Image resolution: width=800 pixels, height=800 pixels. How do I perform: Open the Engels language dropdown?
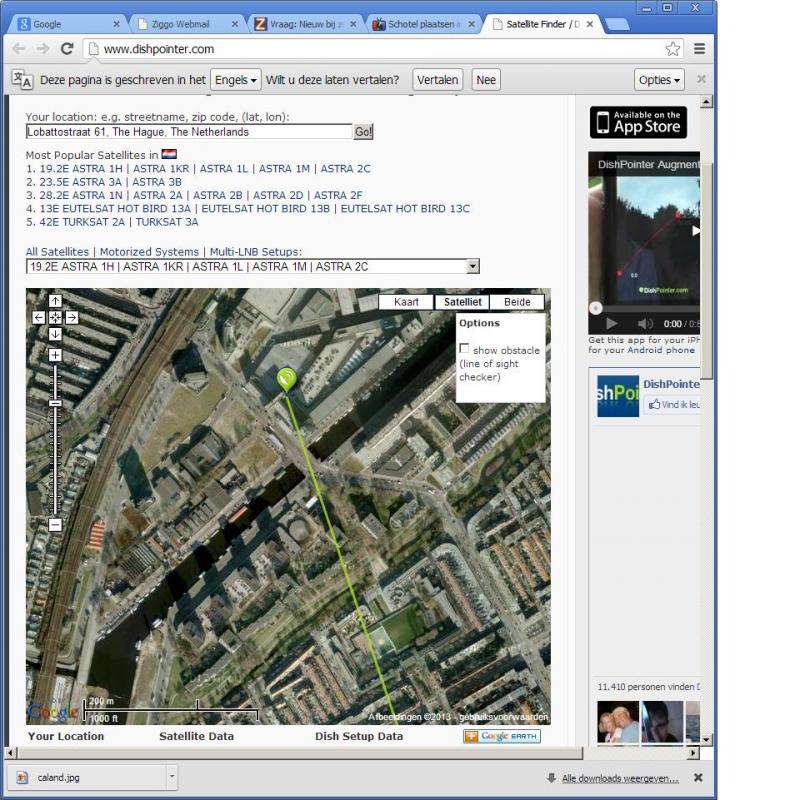point(236,80)
